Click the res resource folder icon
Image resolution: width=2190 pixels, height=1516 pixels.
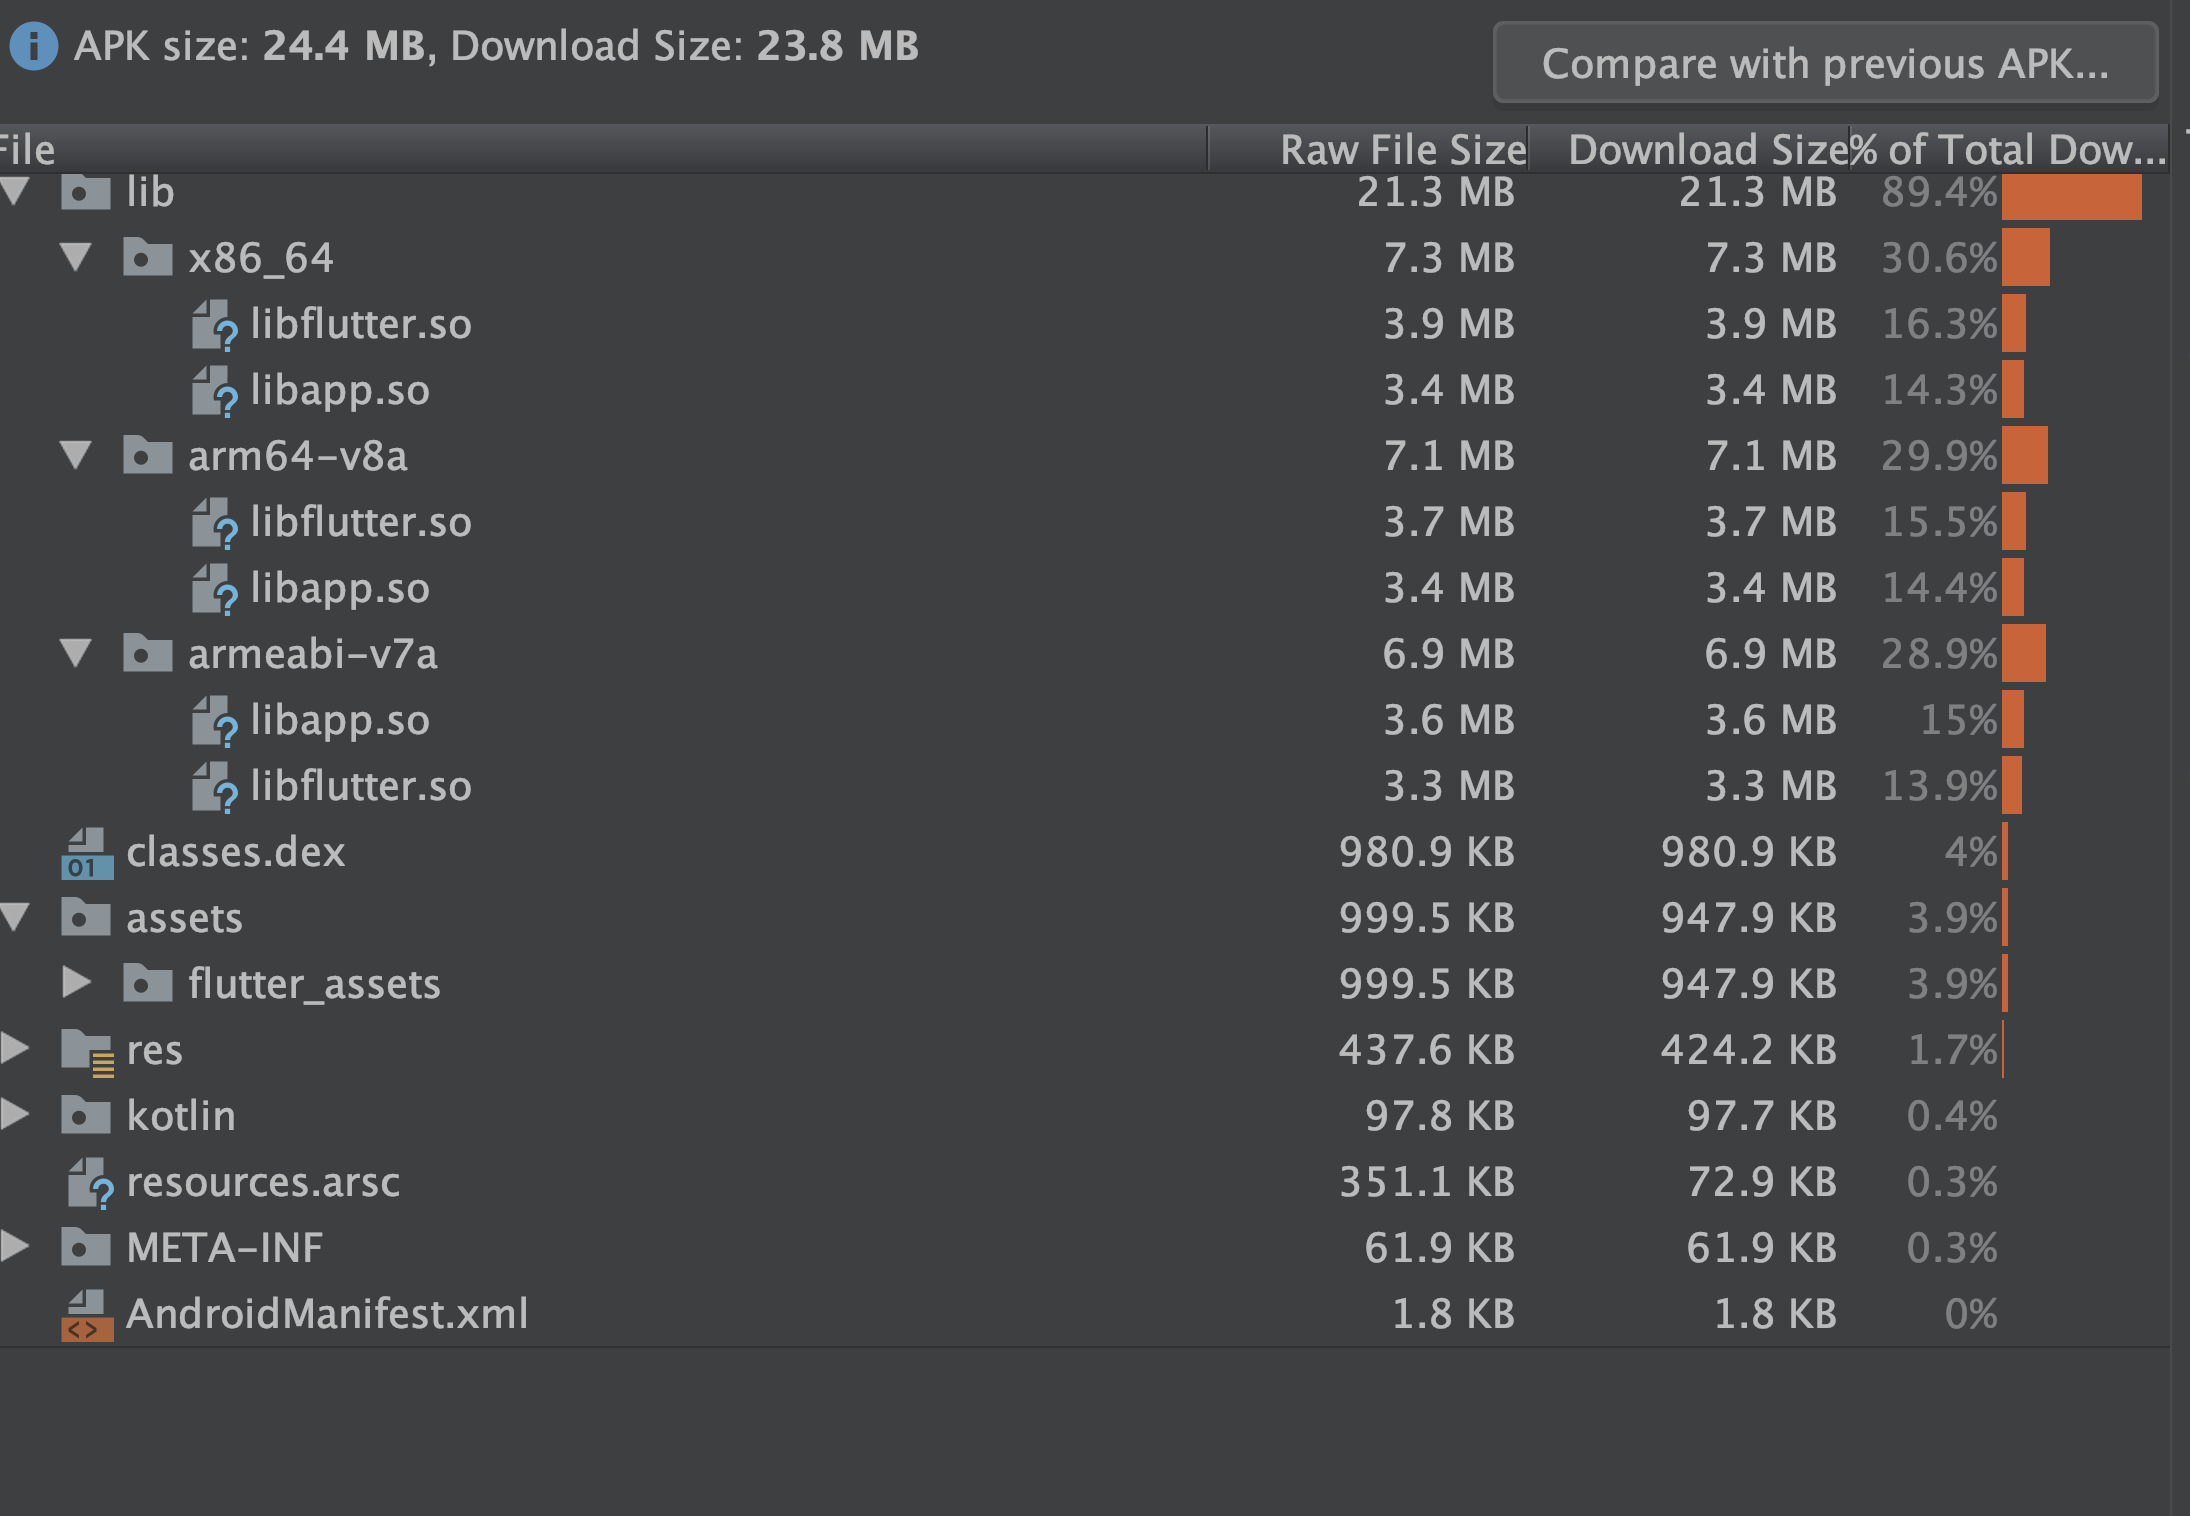[x=87, y=1052]
